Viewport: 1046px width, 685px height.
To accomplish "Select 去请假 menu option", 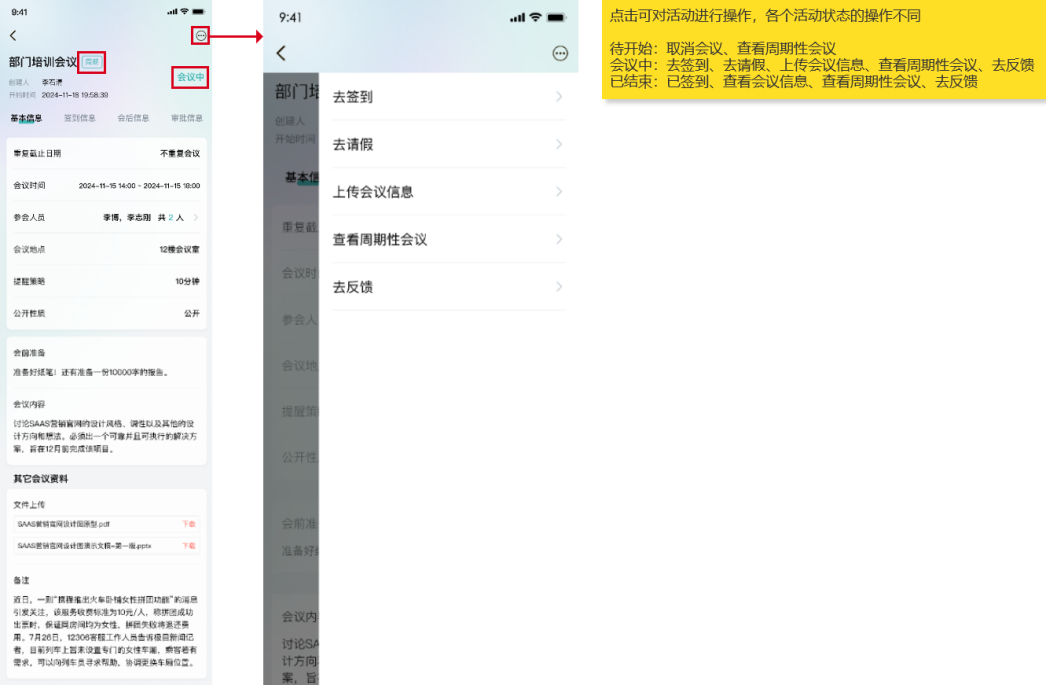I will click(x=447, y=144).
